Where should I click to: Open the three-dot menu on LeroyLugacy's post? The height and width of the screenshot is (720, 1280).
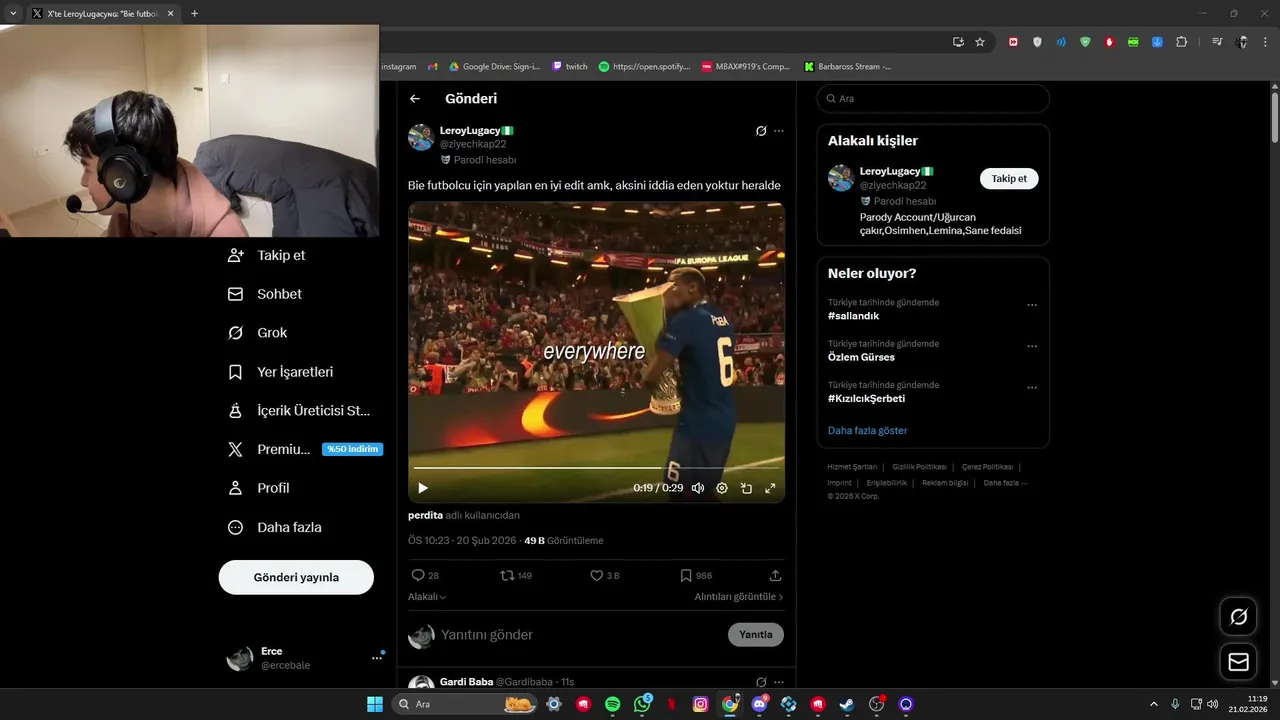point(779,131)
